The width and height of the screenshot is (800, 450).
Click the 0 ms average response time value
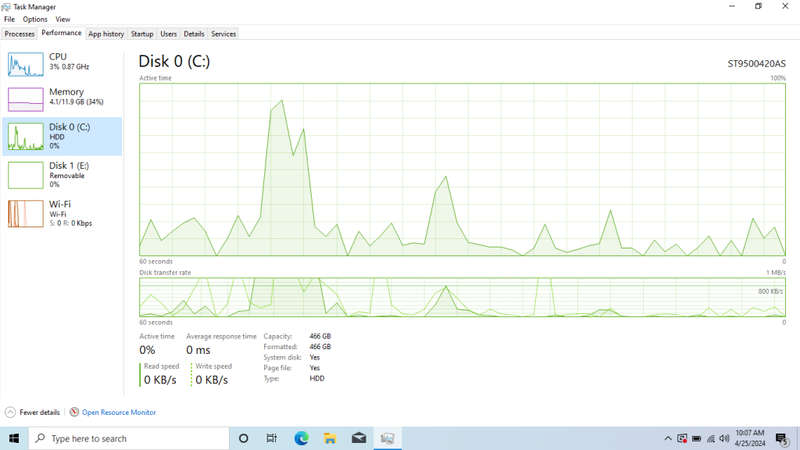[x=198, y=350]
